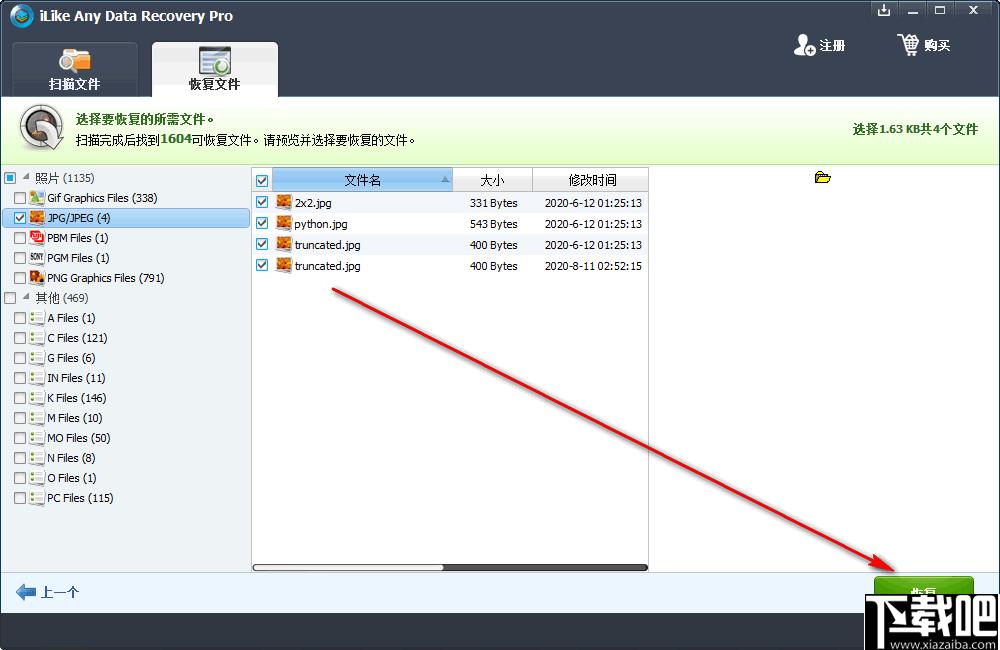Viewport: 1000px width, 650px height.
Task: Collapse the 其他 (469) tree node
Action: 26,297
